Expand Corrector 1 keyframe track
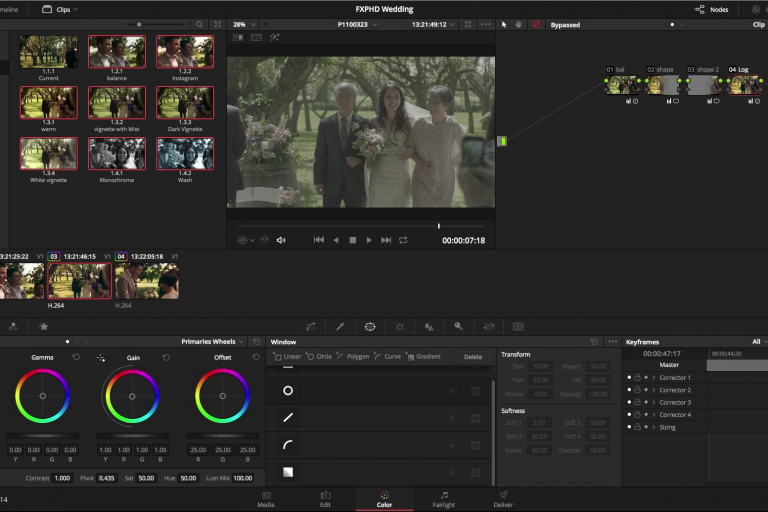This screenshot has height=512, width=768. (x=653, y=377)
